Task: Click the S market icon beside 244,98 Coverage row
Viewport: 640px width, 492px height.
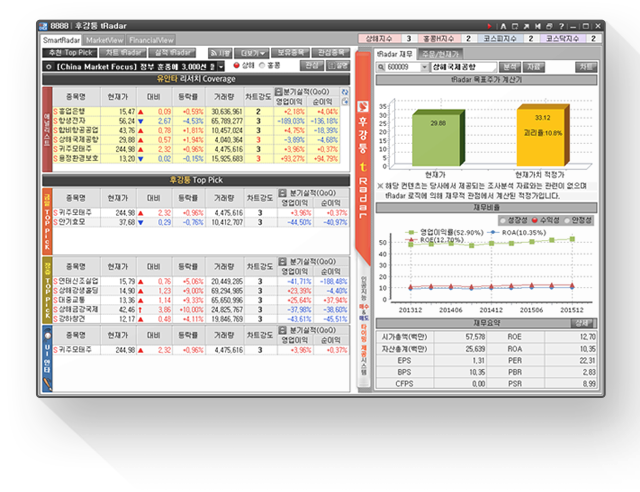Action: click(x=56, y=149)
